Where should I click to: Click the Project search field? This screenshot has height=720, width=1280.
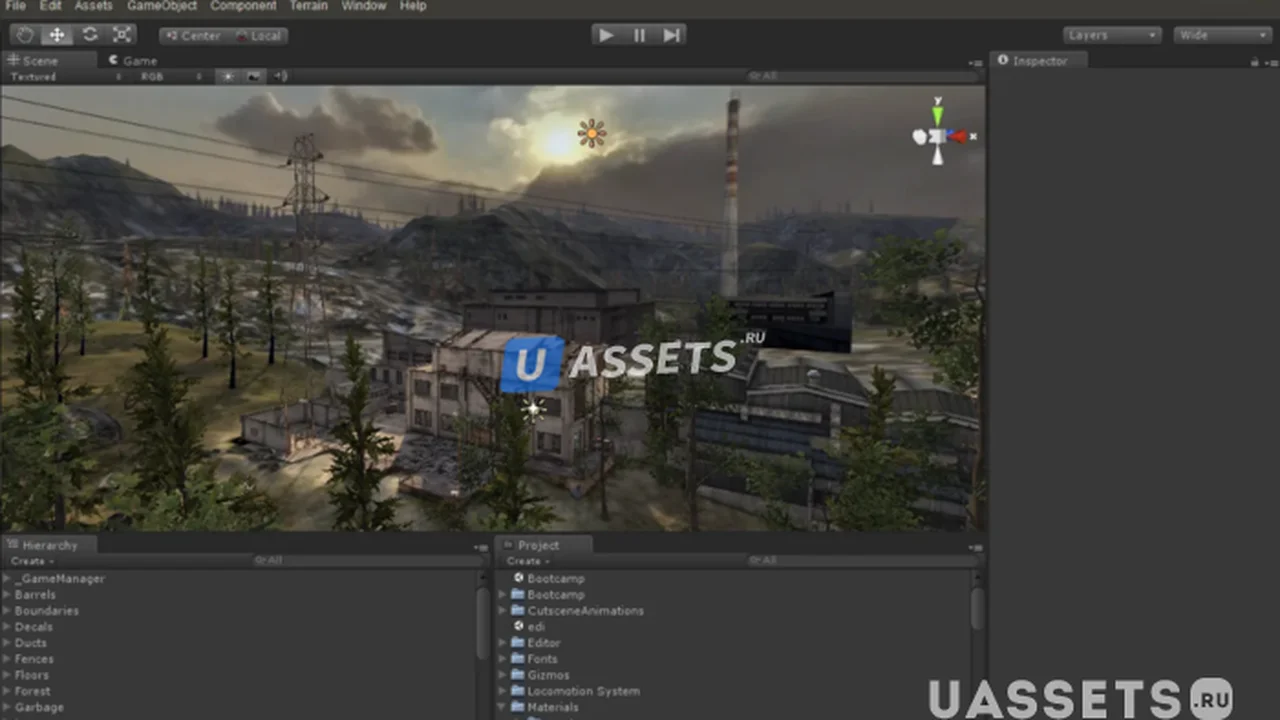point(862,561)
